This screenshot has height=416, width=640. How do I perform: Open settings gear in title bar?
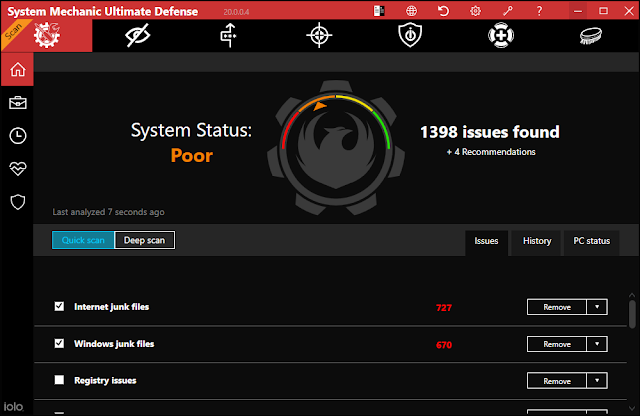[476, 11]
